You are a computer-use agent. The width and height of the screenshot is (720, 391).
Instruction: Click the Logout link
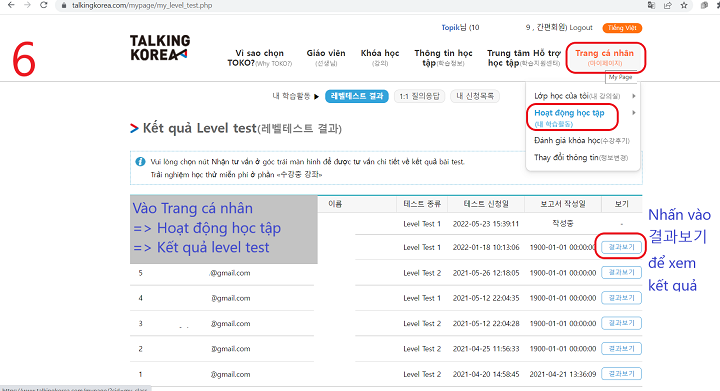coord(581,28)
